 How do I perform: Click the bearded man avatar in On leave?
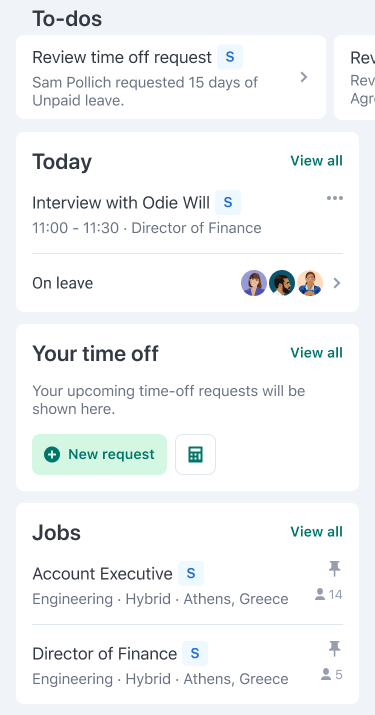(x=282, y=283)
